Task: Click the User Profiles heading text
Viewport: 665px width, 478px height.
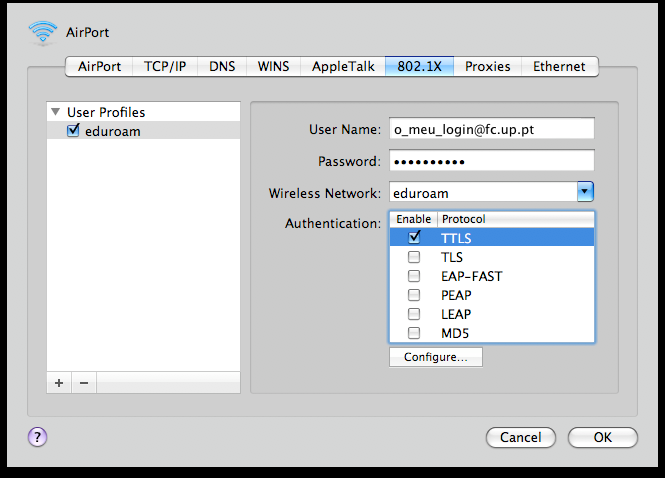Action: [106, 112]
